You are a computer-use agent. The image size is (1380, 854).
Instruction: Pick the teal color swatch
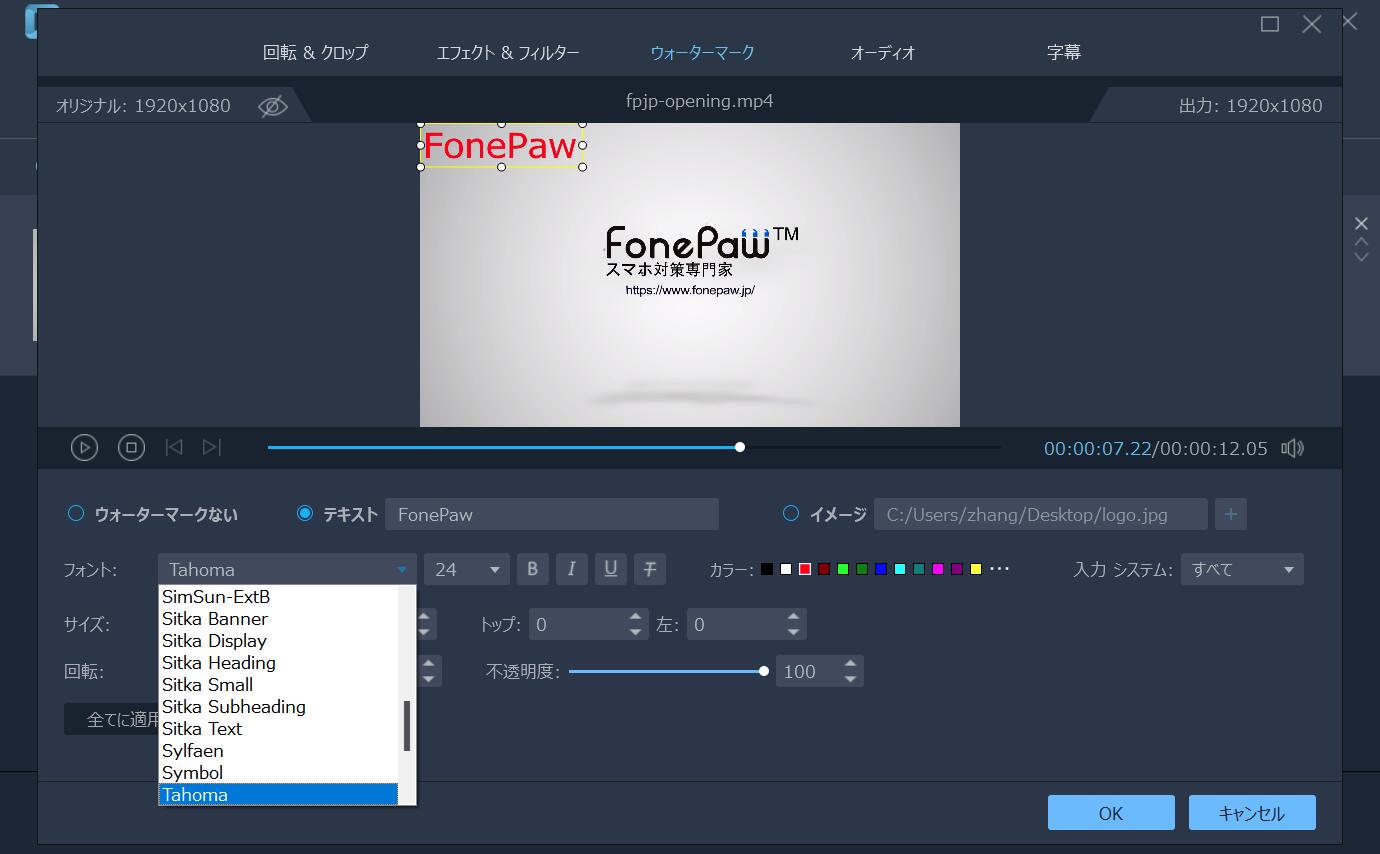(919, 569)
